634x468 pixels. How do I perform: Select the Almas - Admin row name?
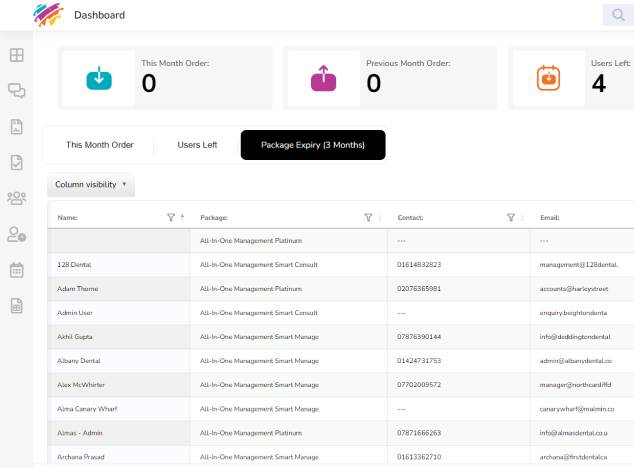coord(80,433)
